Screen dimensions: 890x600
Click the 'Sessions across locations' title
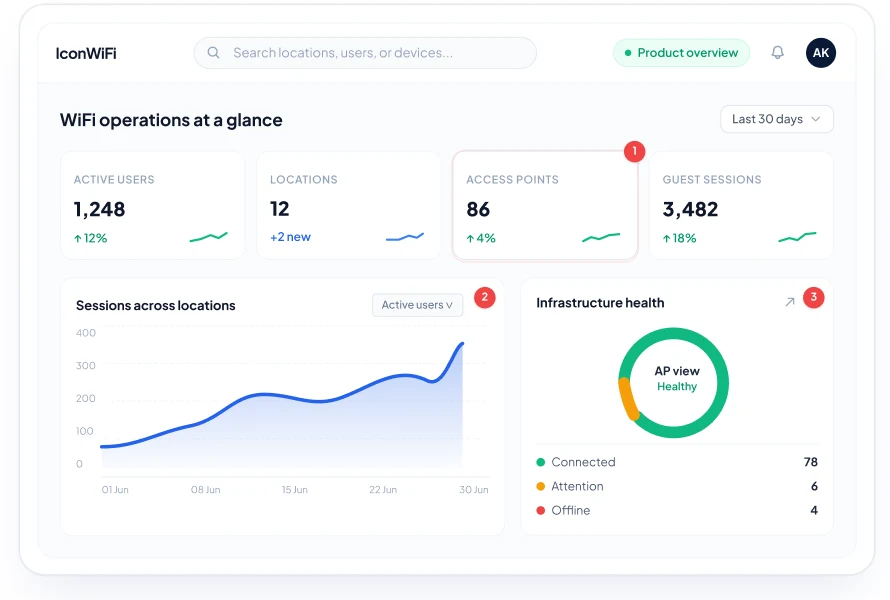[156, 305]
